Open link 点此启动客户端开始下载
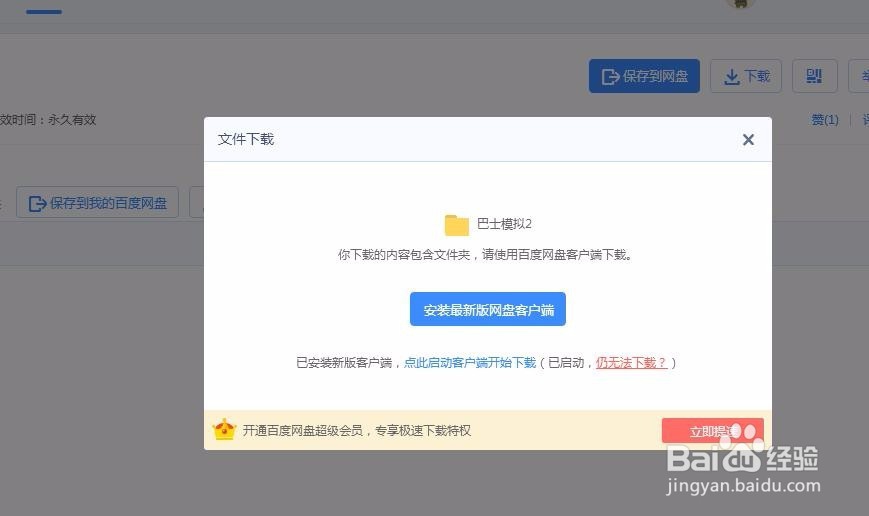This screenshot has height=516, width=869. click(x=470, y=362)
